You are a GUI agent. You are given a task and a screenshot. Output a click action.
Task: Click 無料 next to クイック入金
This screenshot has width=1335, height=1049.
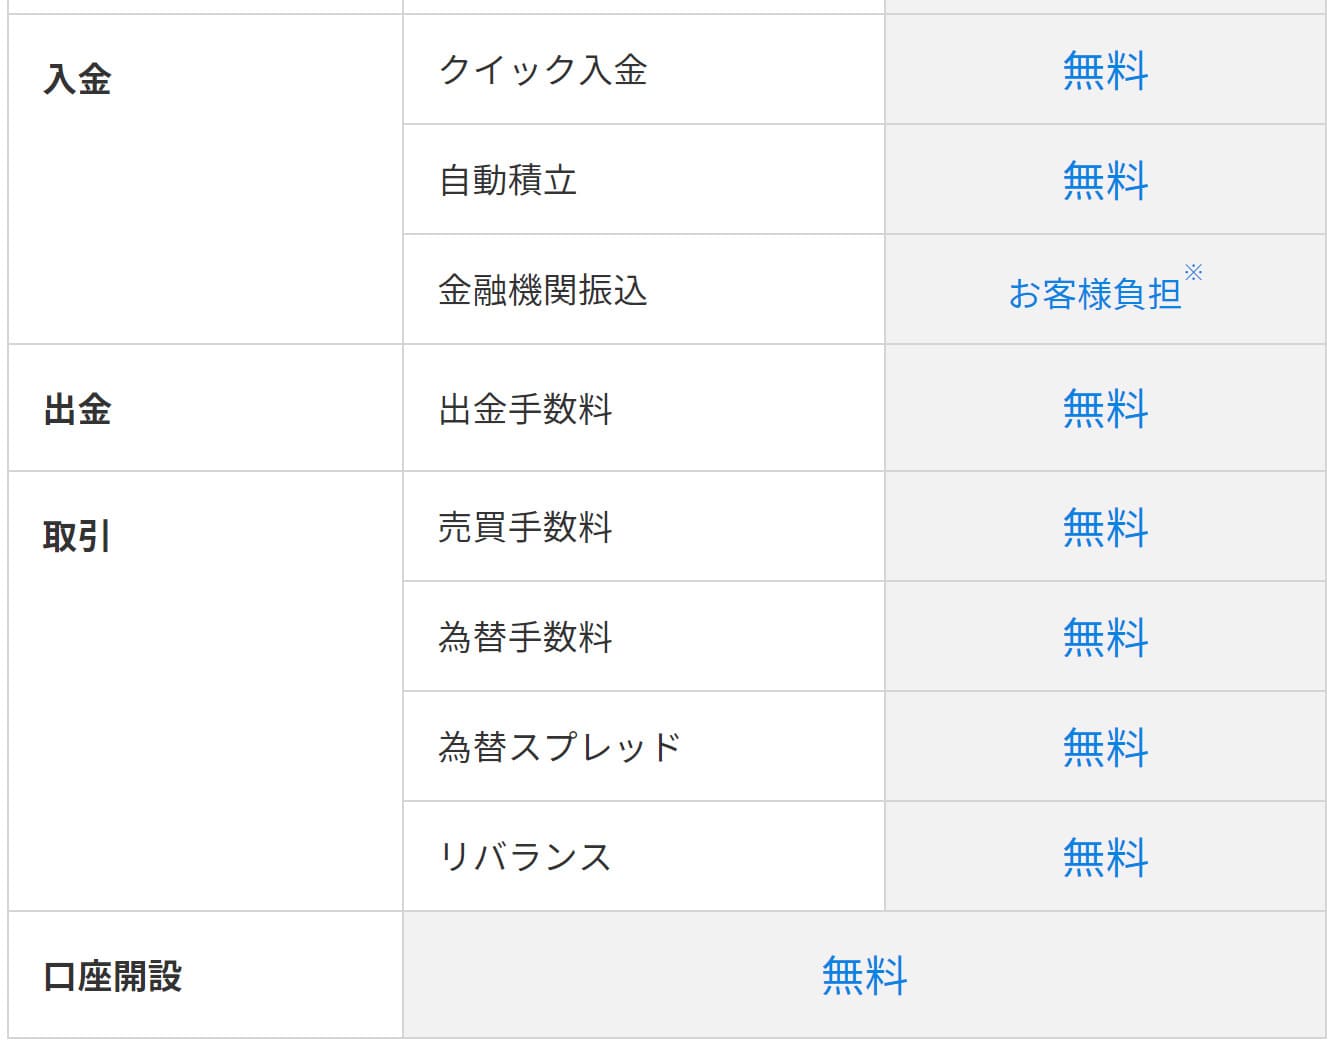(1105, 71)
